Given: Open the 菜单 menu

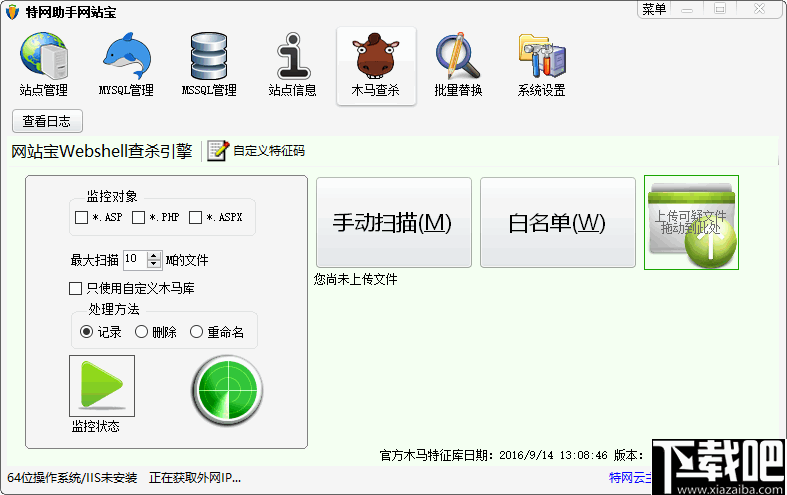Looking at the screenshot, I should click(x=654, y=9).
